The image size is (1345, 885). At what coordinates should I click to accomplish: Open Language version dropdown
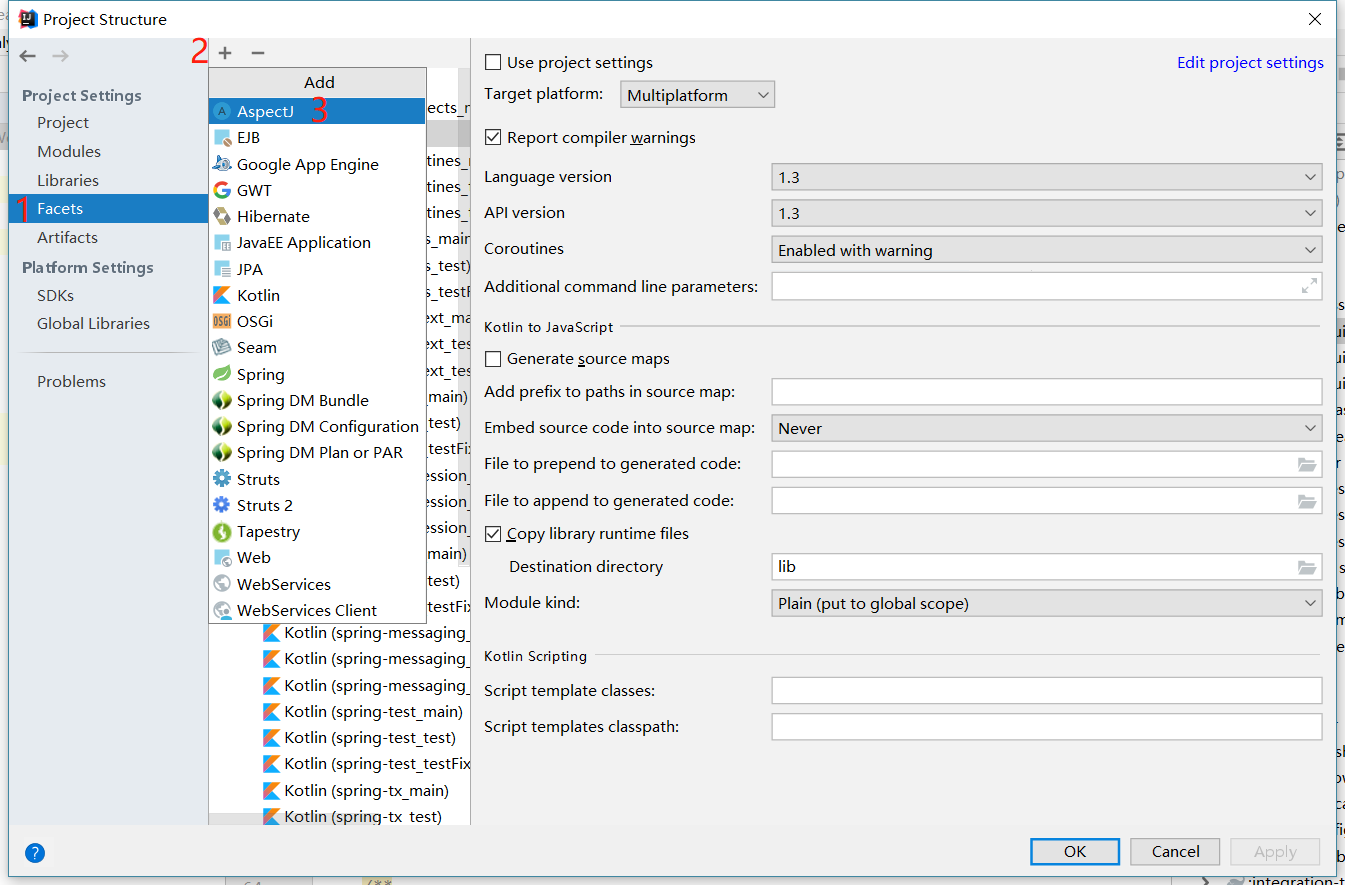tap(1047, 177)
